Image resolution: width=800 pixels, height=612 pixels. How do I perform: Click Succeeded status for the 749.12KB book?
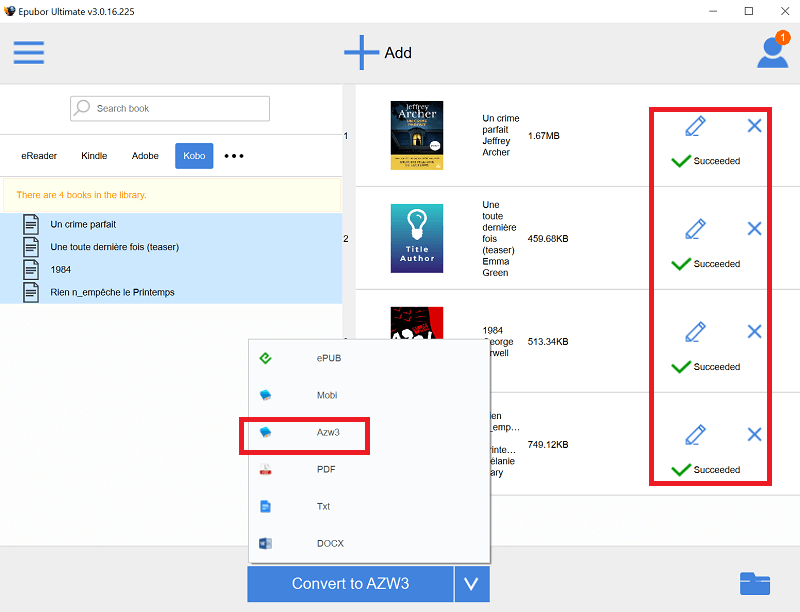706,470
